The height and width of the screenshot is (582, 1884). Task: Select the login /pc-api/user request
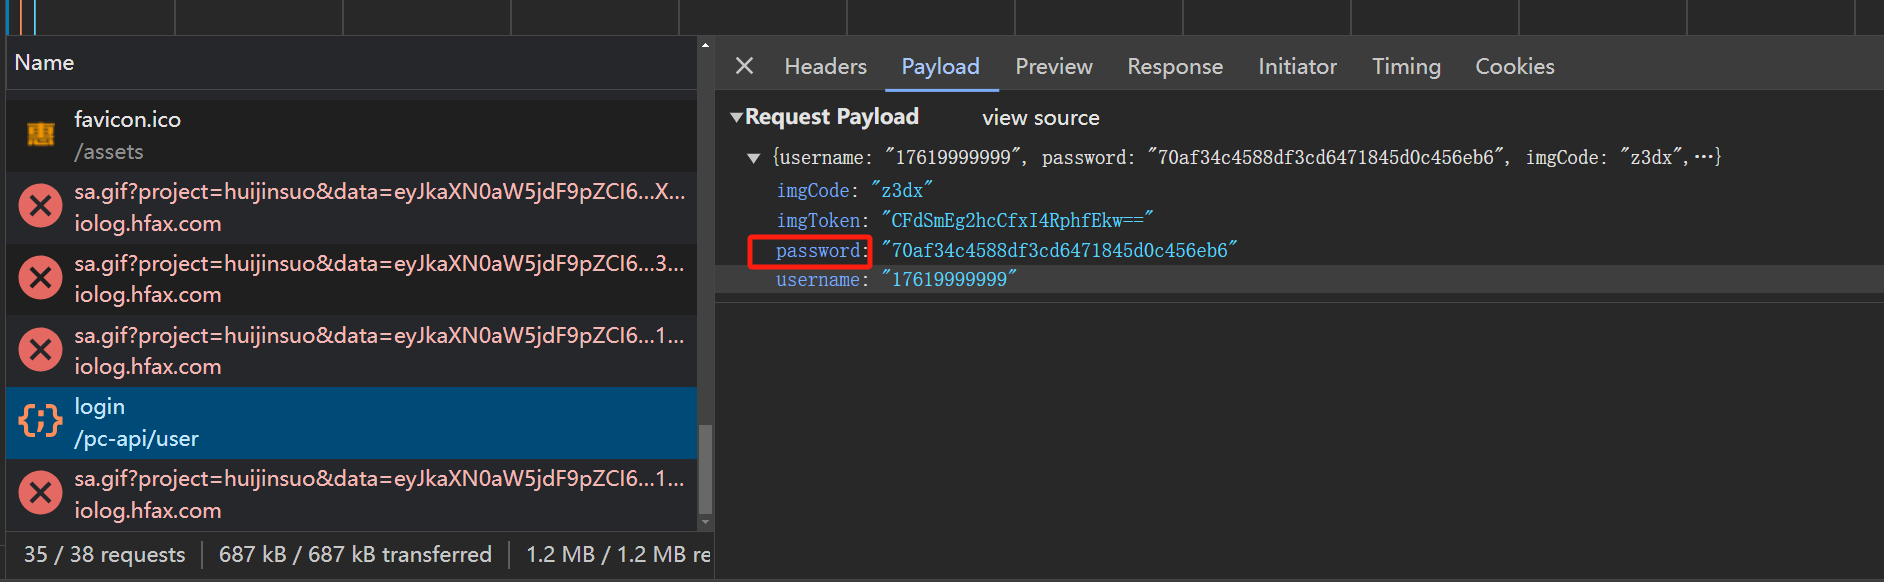(x=351, y=423)
